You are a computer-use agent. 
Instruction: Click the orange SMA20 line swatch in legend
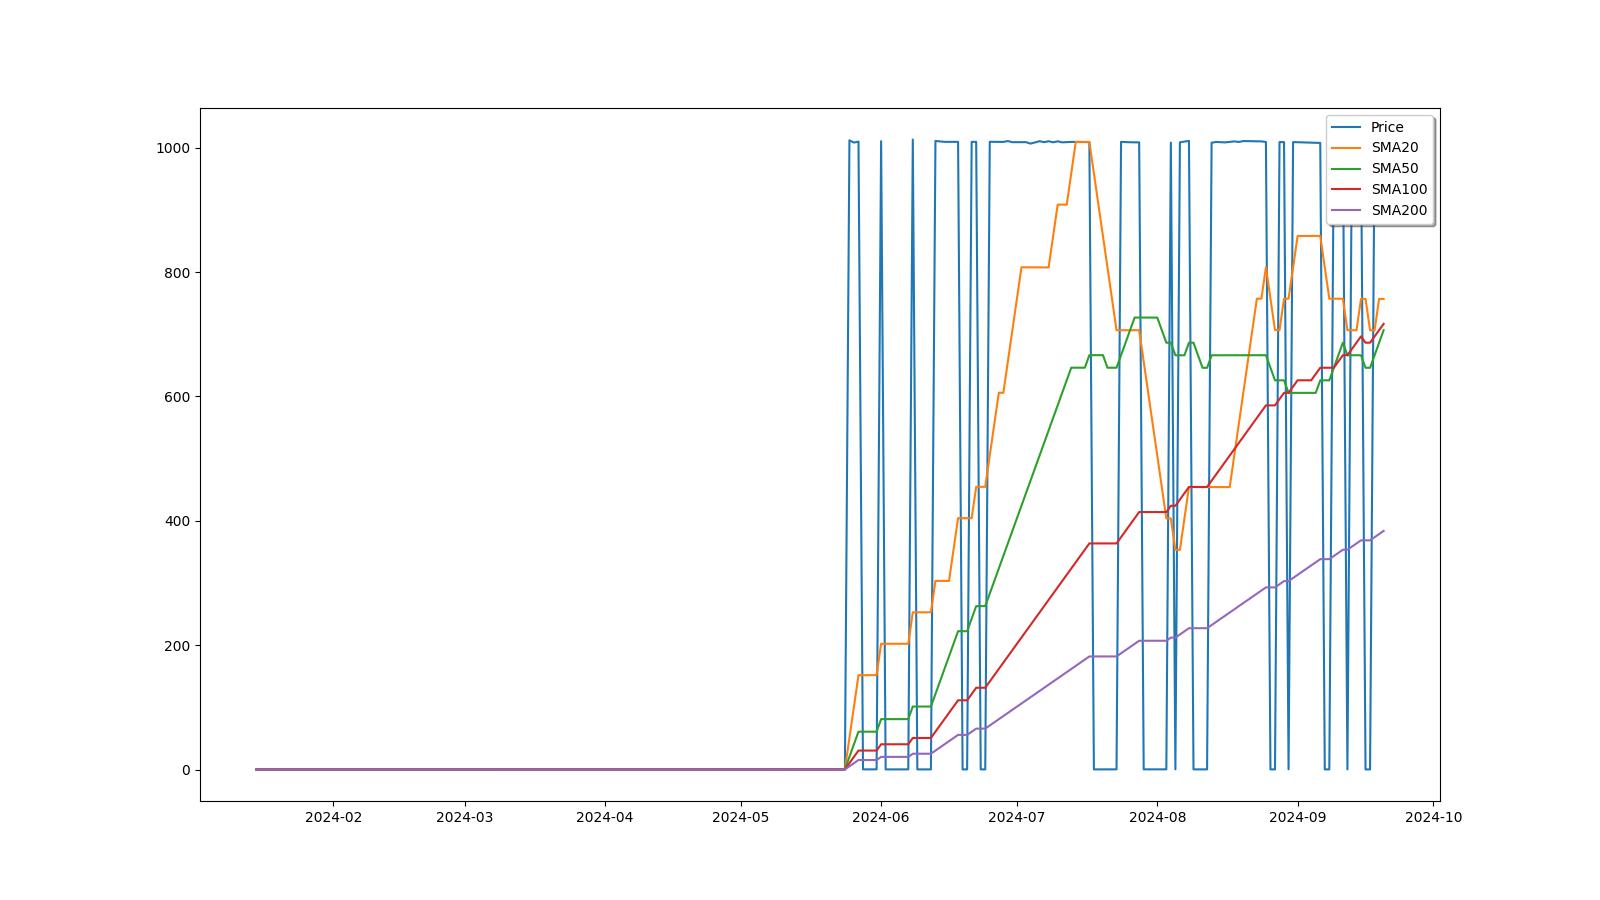point(1348,148)
